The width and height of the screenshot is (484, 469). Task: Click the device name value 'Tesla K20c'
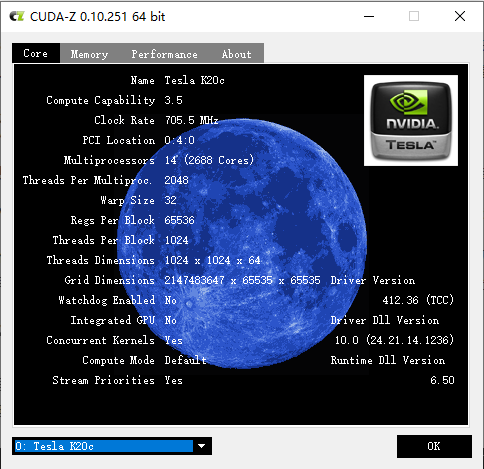[194, 80]
